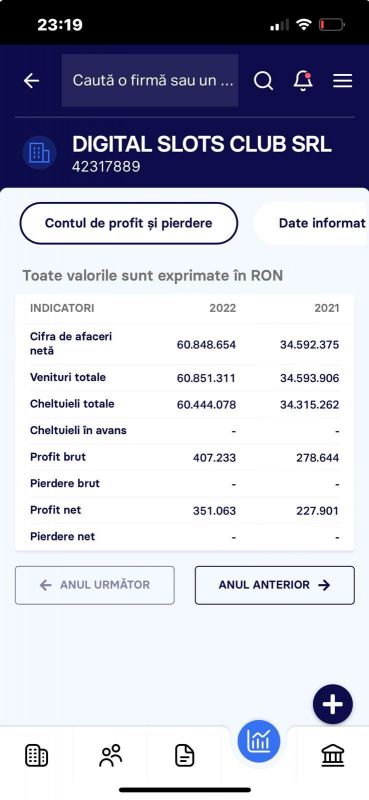The image size is (369, 800).
Task: Select the Cifra de afaceri netă row
Action: tap(184, 344)
